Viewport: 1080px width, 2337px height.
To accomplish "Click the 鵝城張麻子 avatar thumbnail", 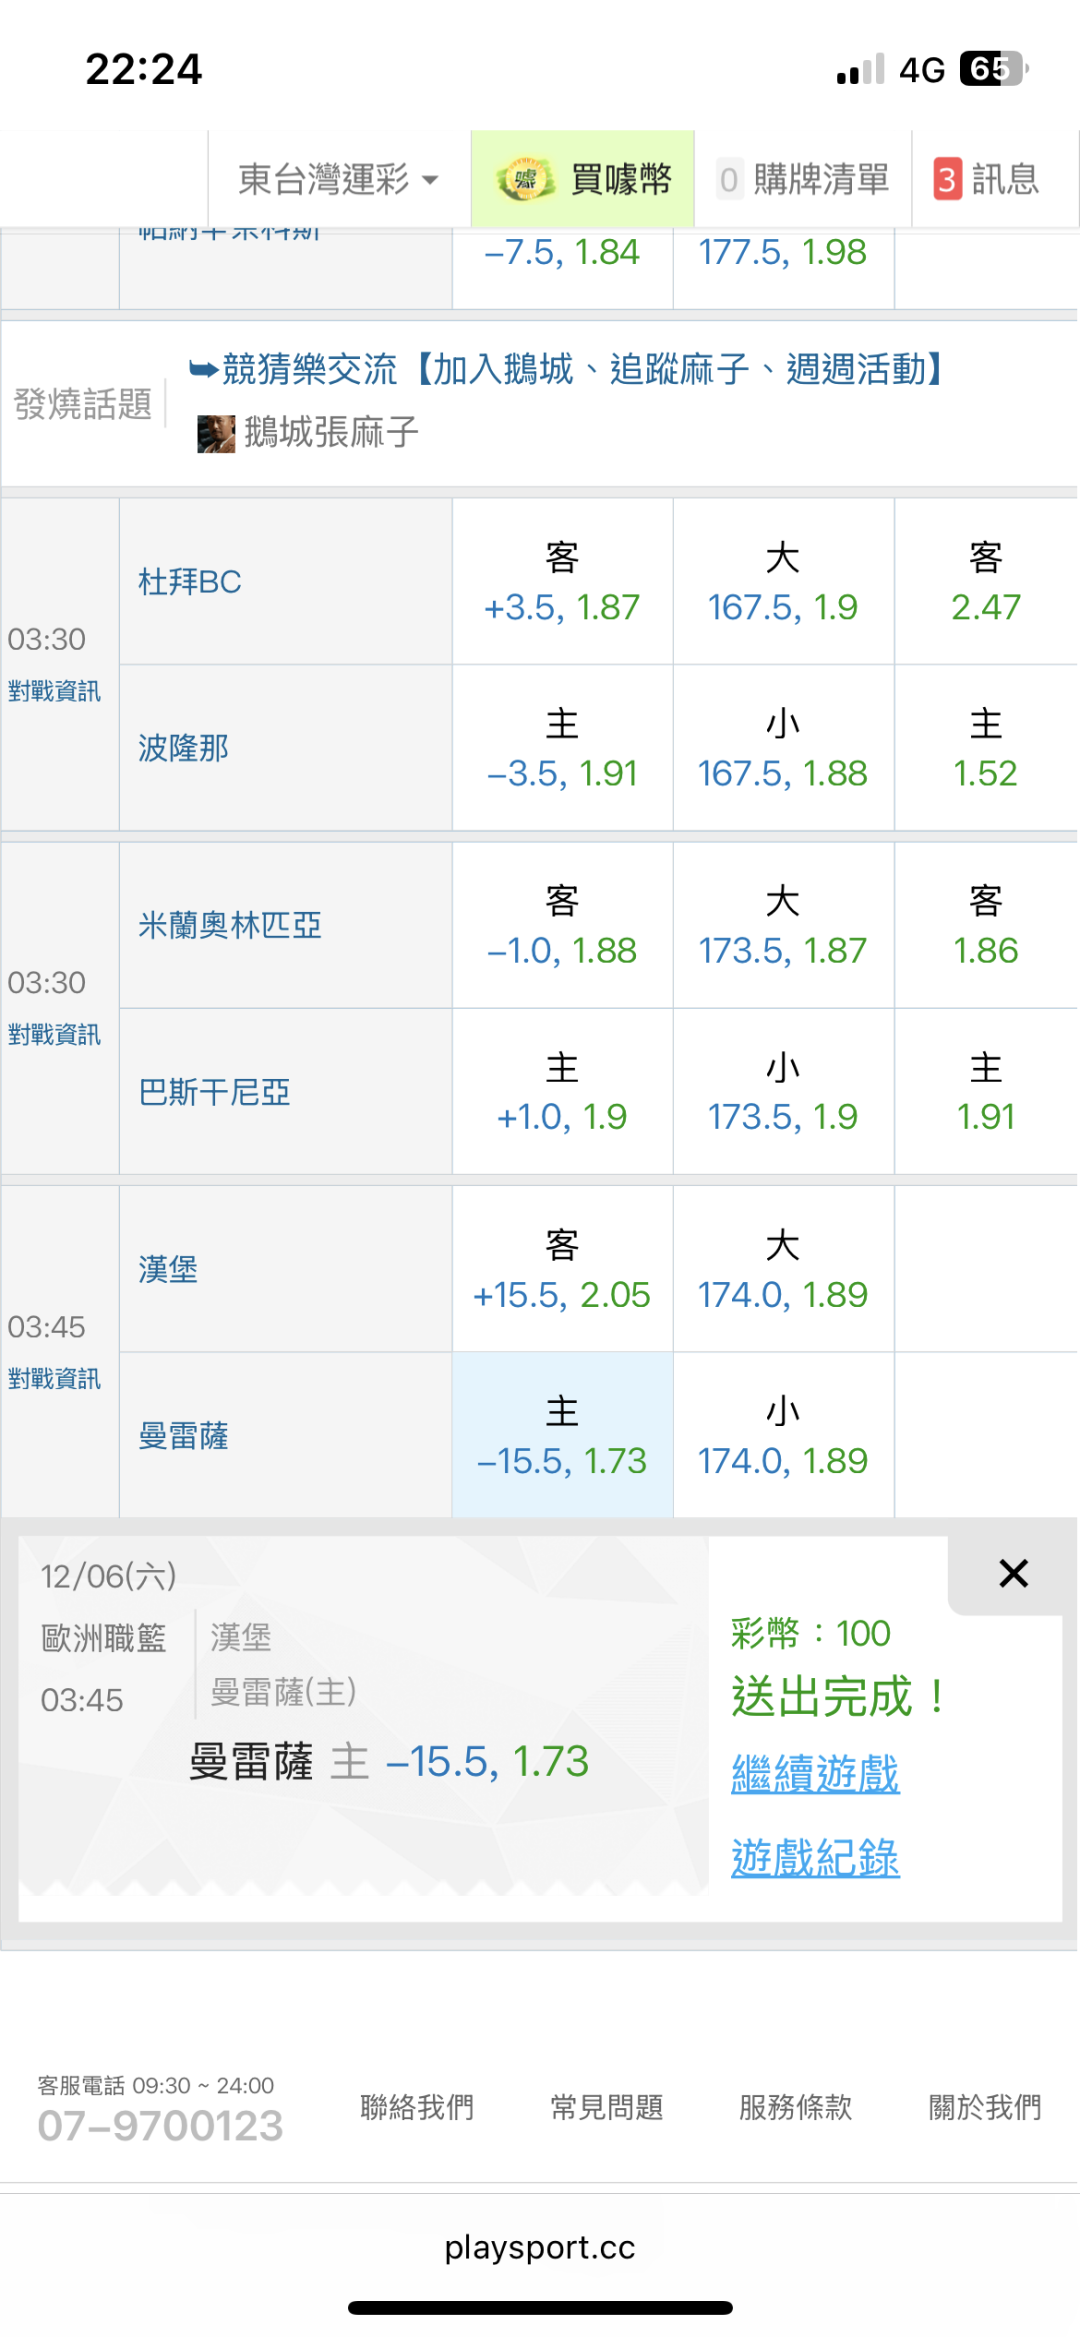I will click(x=216, y=434).
